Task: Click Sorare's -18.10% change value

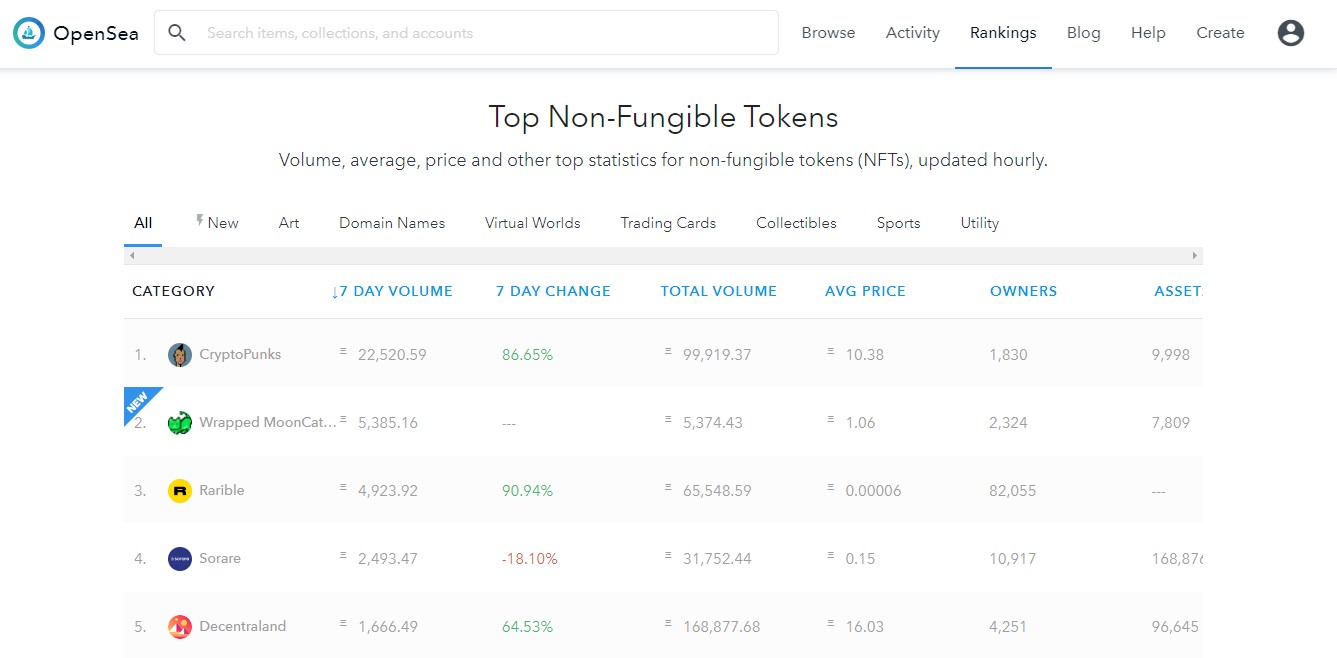Action: click(530, 559)
